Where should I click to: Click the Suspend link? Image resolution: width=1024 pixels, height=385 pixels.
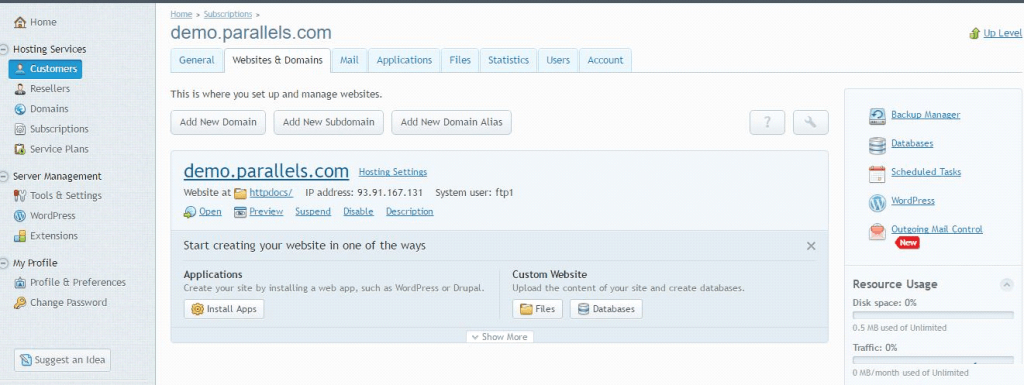[x=313, y=212]
